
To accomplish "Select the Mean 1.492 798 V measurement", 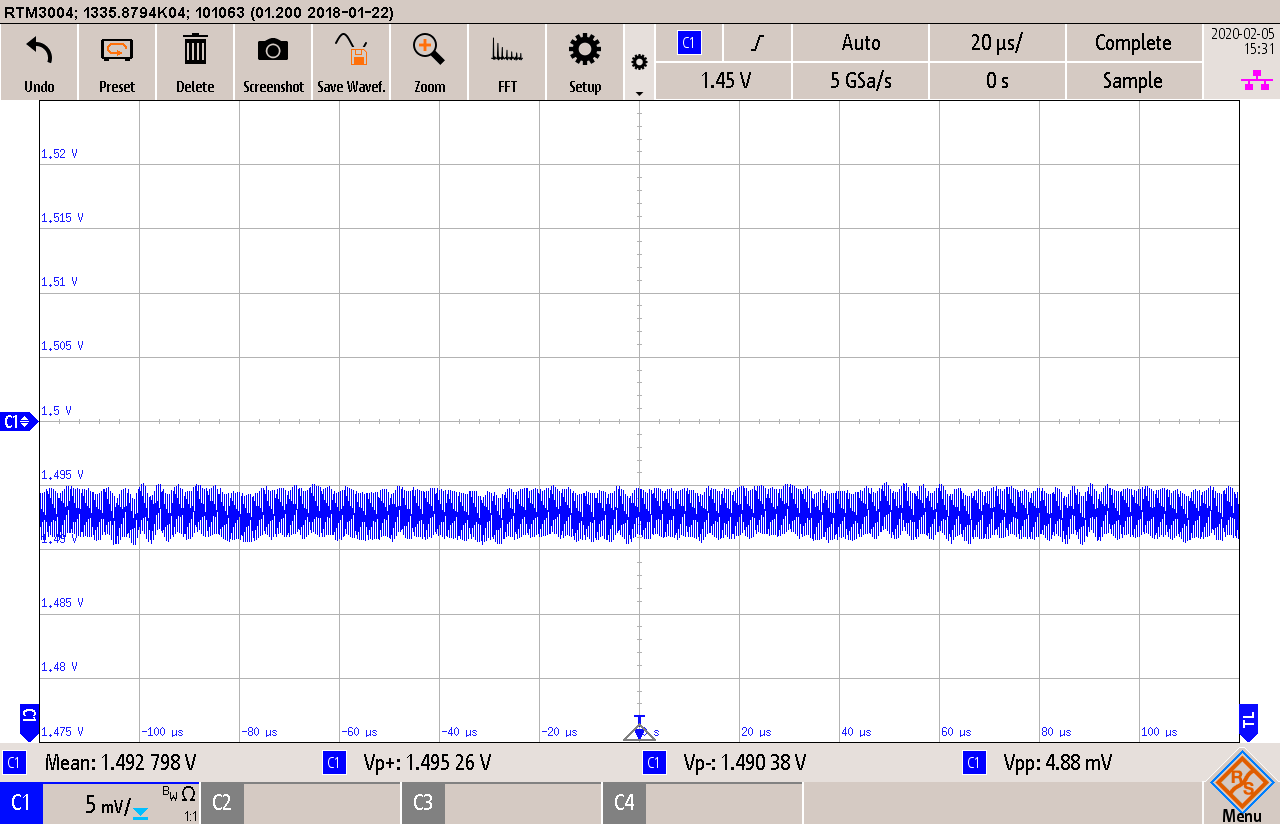I will tap(120, 763).
